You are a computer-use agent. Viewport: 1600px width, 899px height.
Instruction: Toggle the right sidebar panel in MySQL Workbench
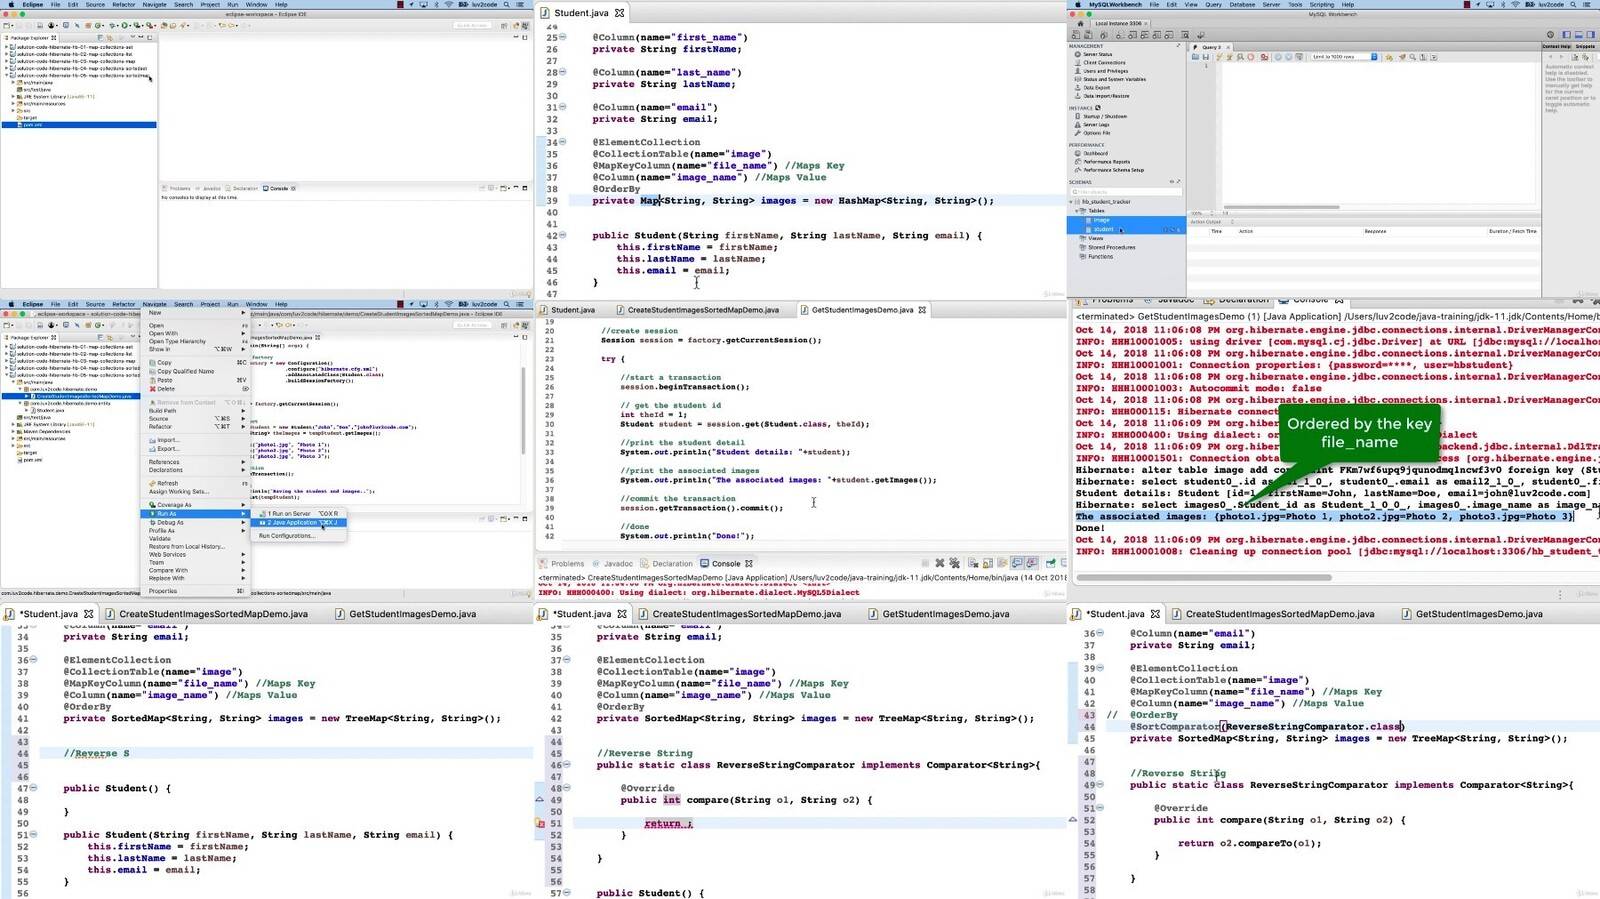click(1590, 35)
